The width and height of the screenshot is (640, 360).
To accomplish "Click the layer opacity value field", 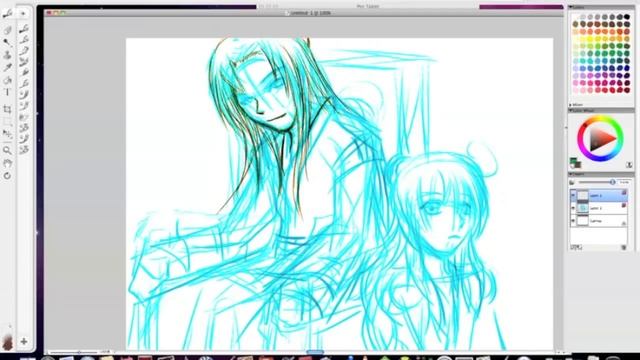I will click(624, 182).
